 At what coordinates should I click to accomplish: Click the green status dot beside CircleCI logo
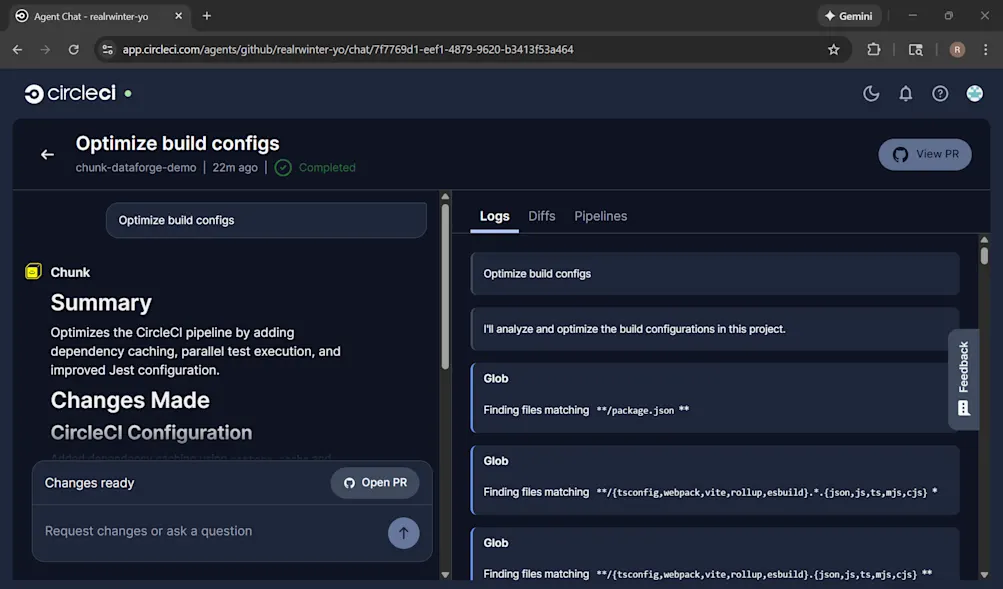click(128, 93)
